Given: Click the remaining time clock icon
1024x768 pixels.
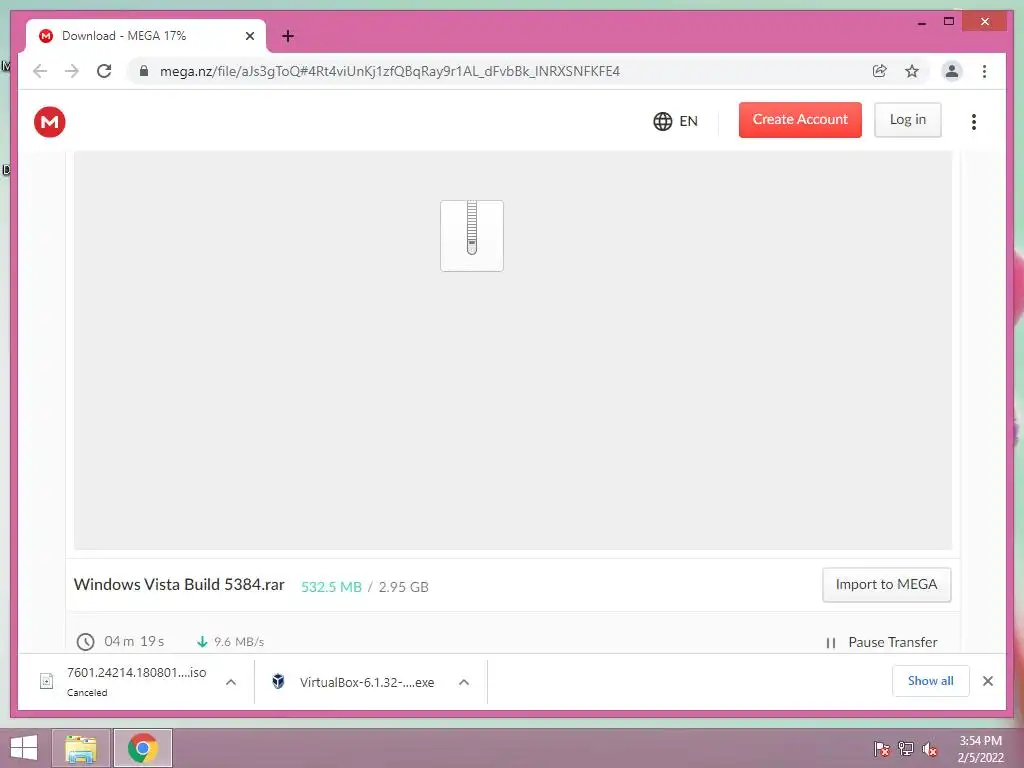Looking at the screenshot, I should (86, 642).
